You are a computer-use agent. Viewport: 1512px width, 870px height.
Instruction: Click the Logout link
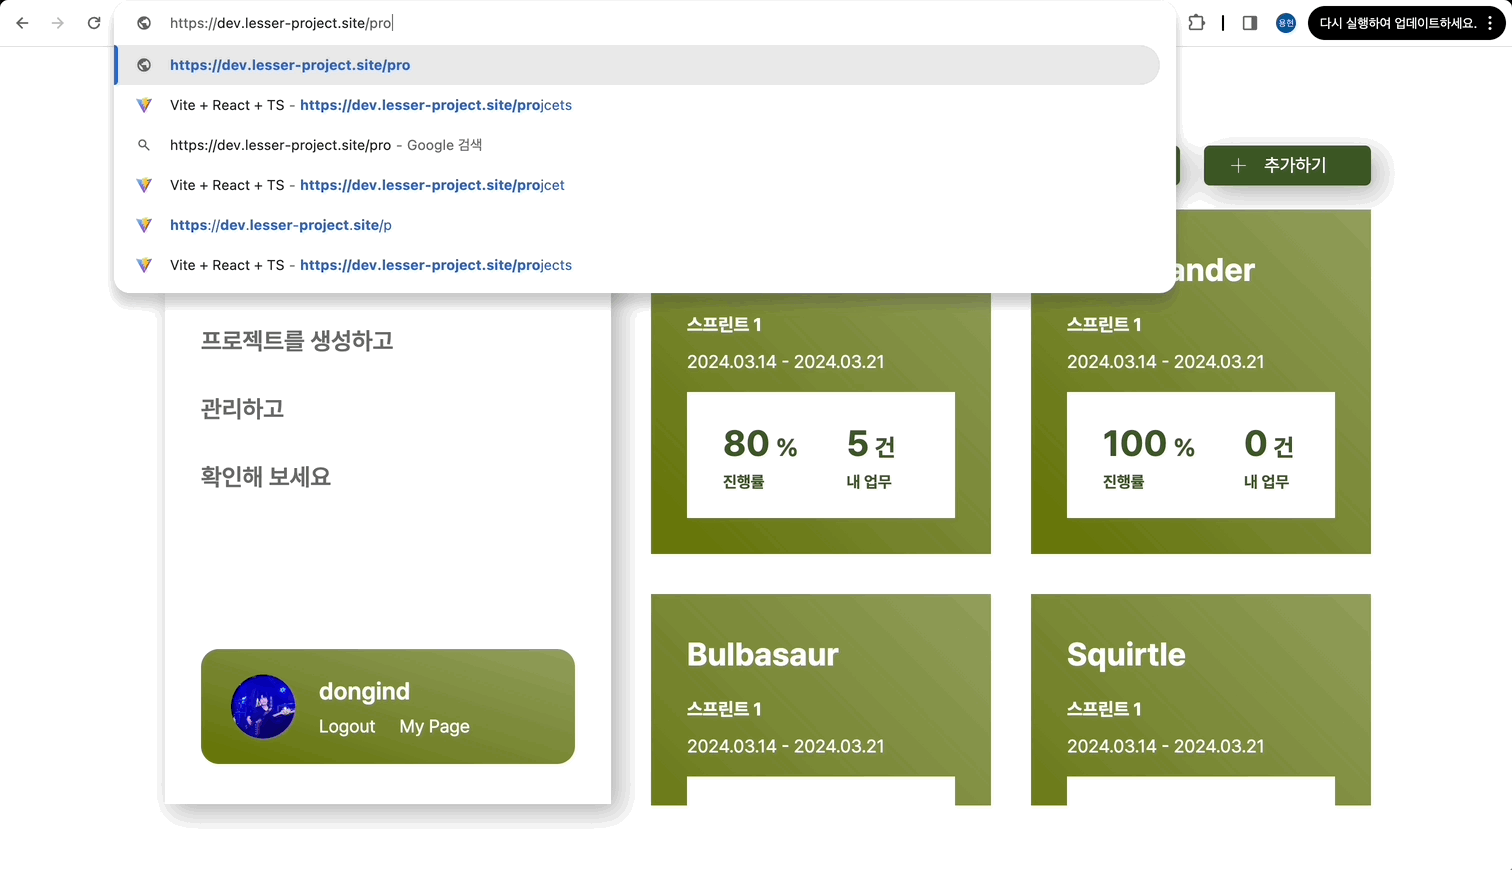point(347,726)
